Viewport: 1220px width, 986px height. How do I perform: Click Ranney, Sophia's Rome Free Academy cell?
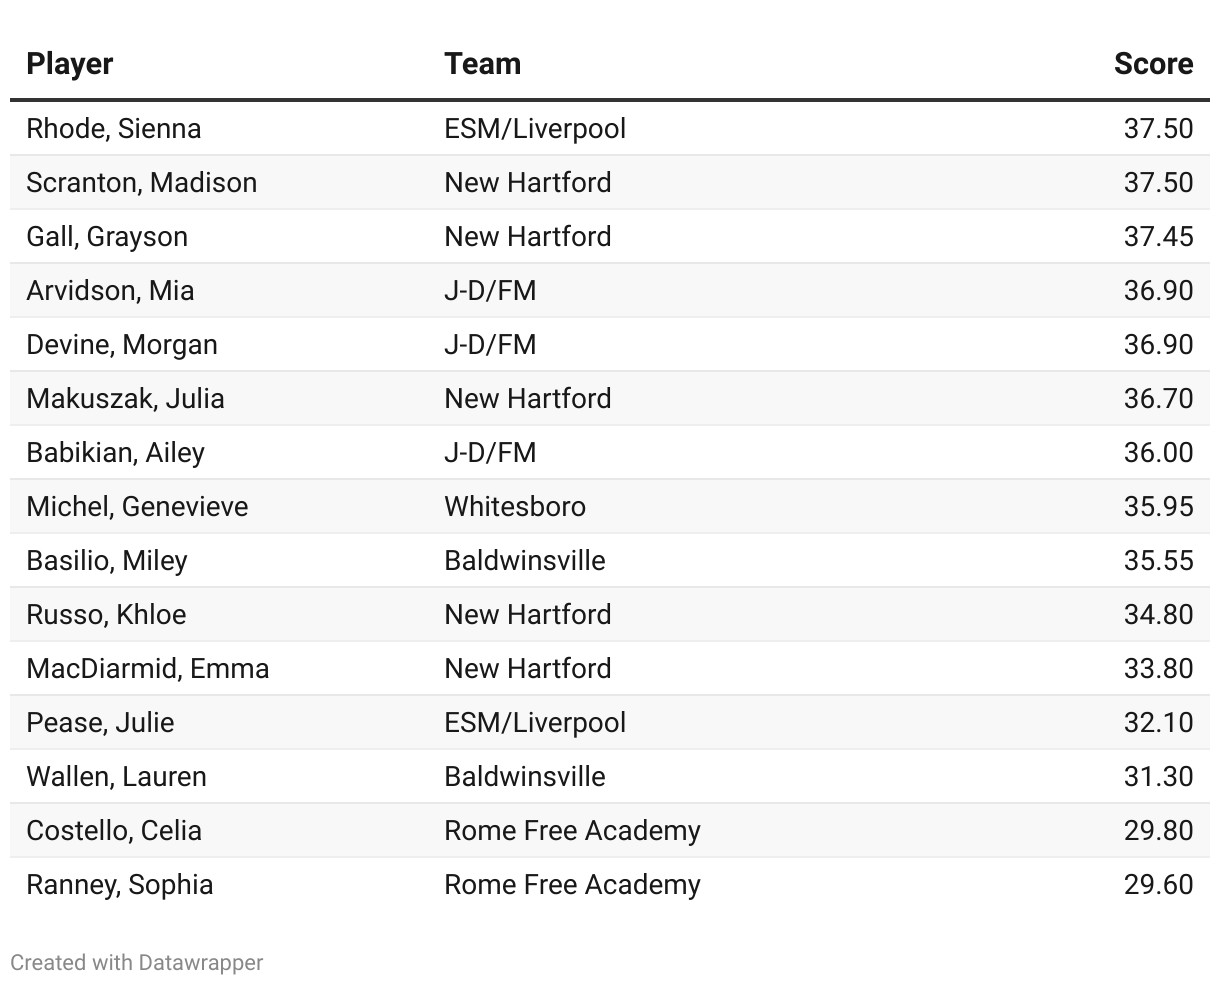[572, 884]
